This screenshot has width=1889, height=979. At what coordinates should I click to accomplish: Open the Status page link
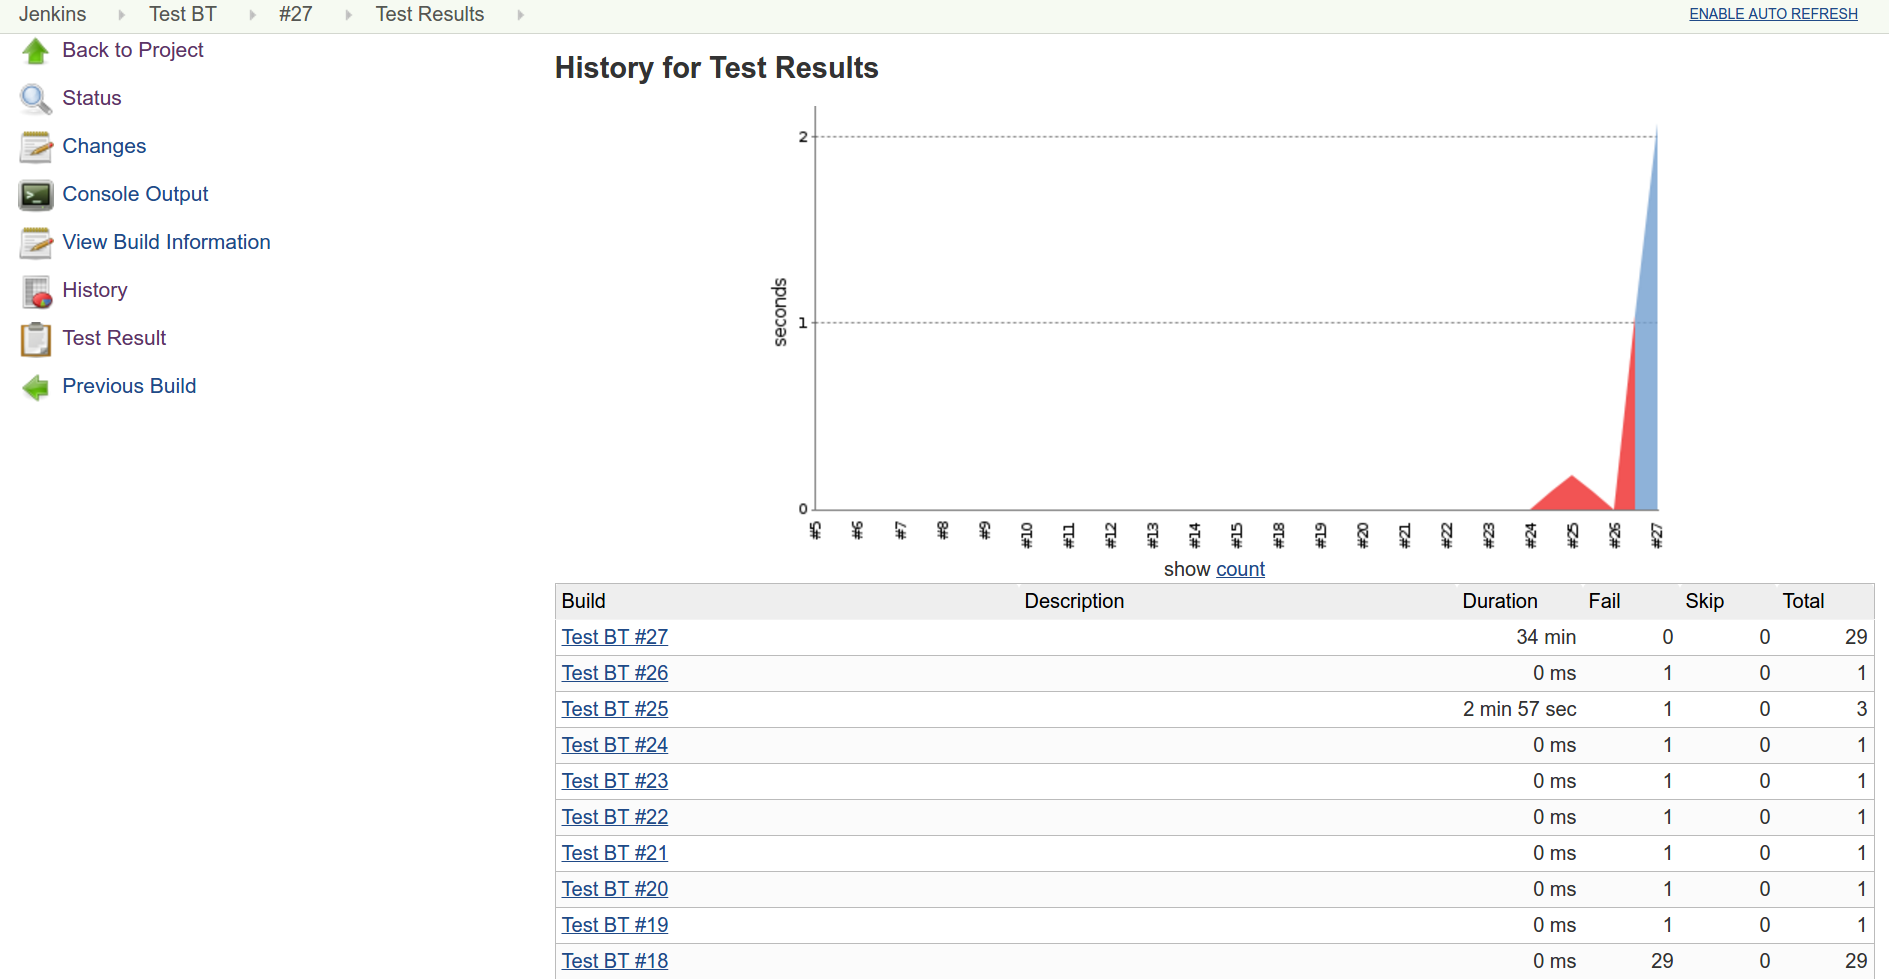[x=92, y=98]
